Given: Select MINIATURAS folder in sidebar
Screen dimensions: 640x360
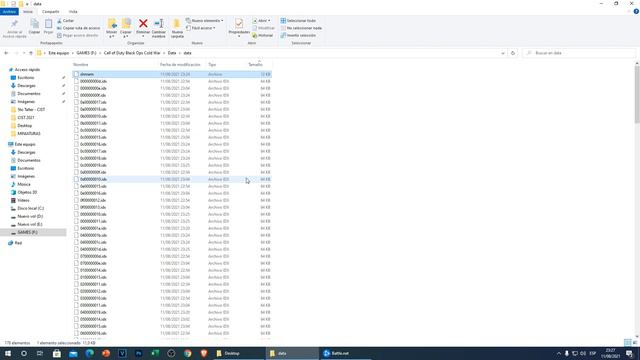Looking at the screenshot, I should point(29,133).
